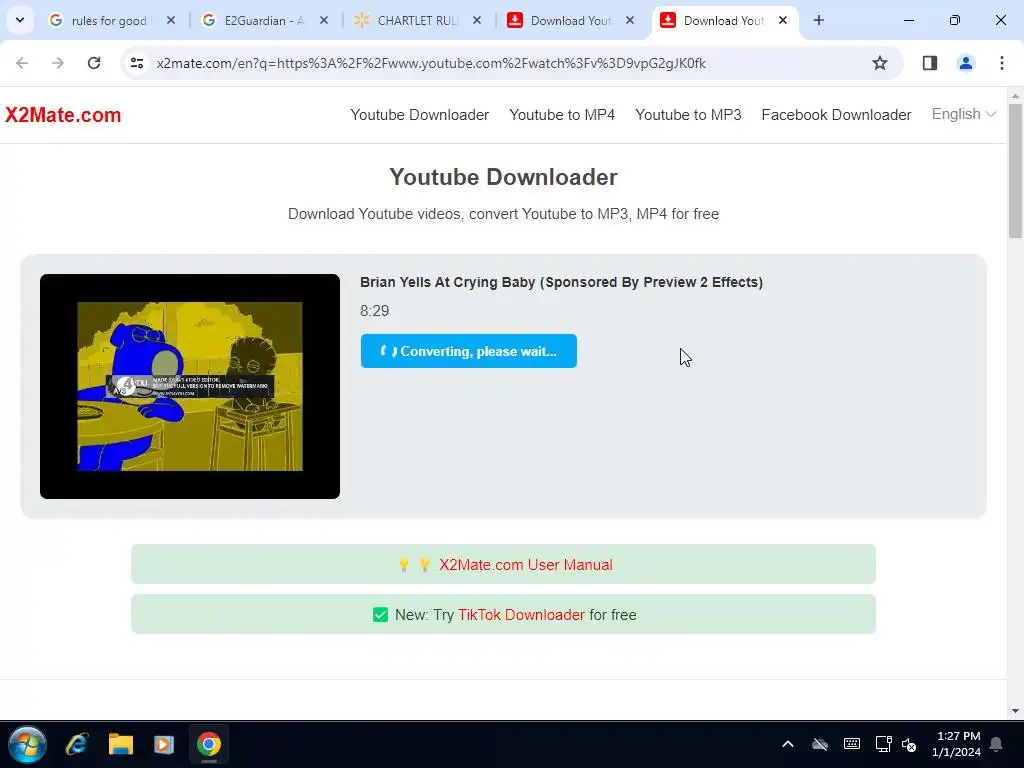Click the X2Mate.com logo

pyautogui.click(x=63, y=115)
